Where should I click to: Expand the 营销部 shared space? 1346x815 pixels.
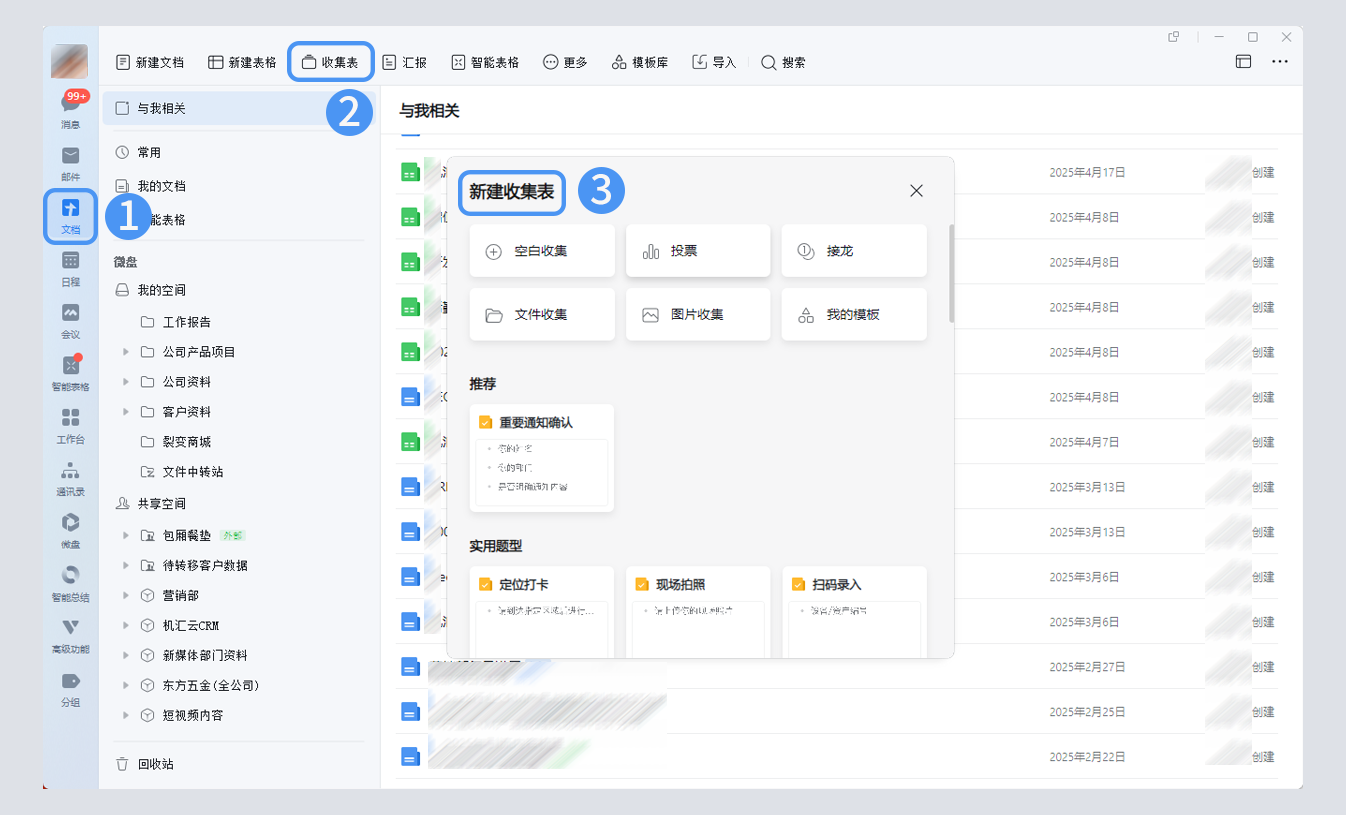tap(126, 595)
